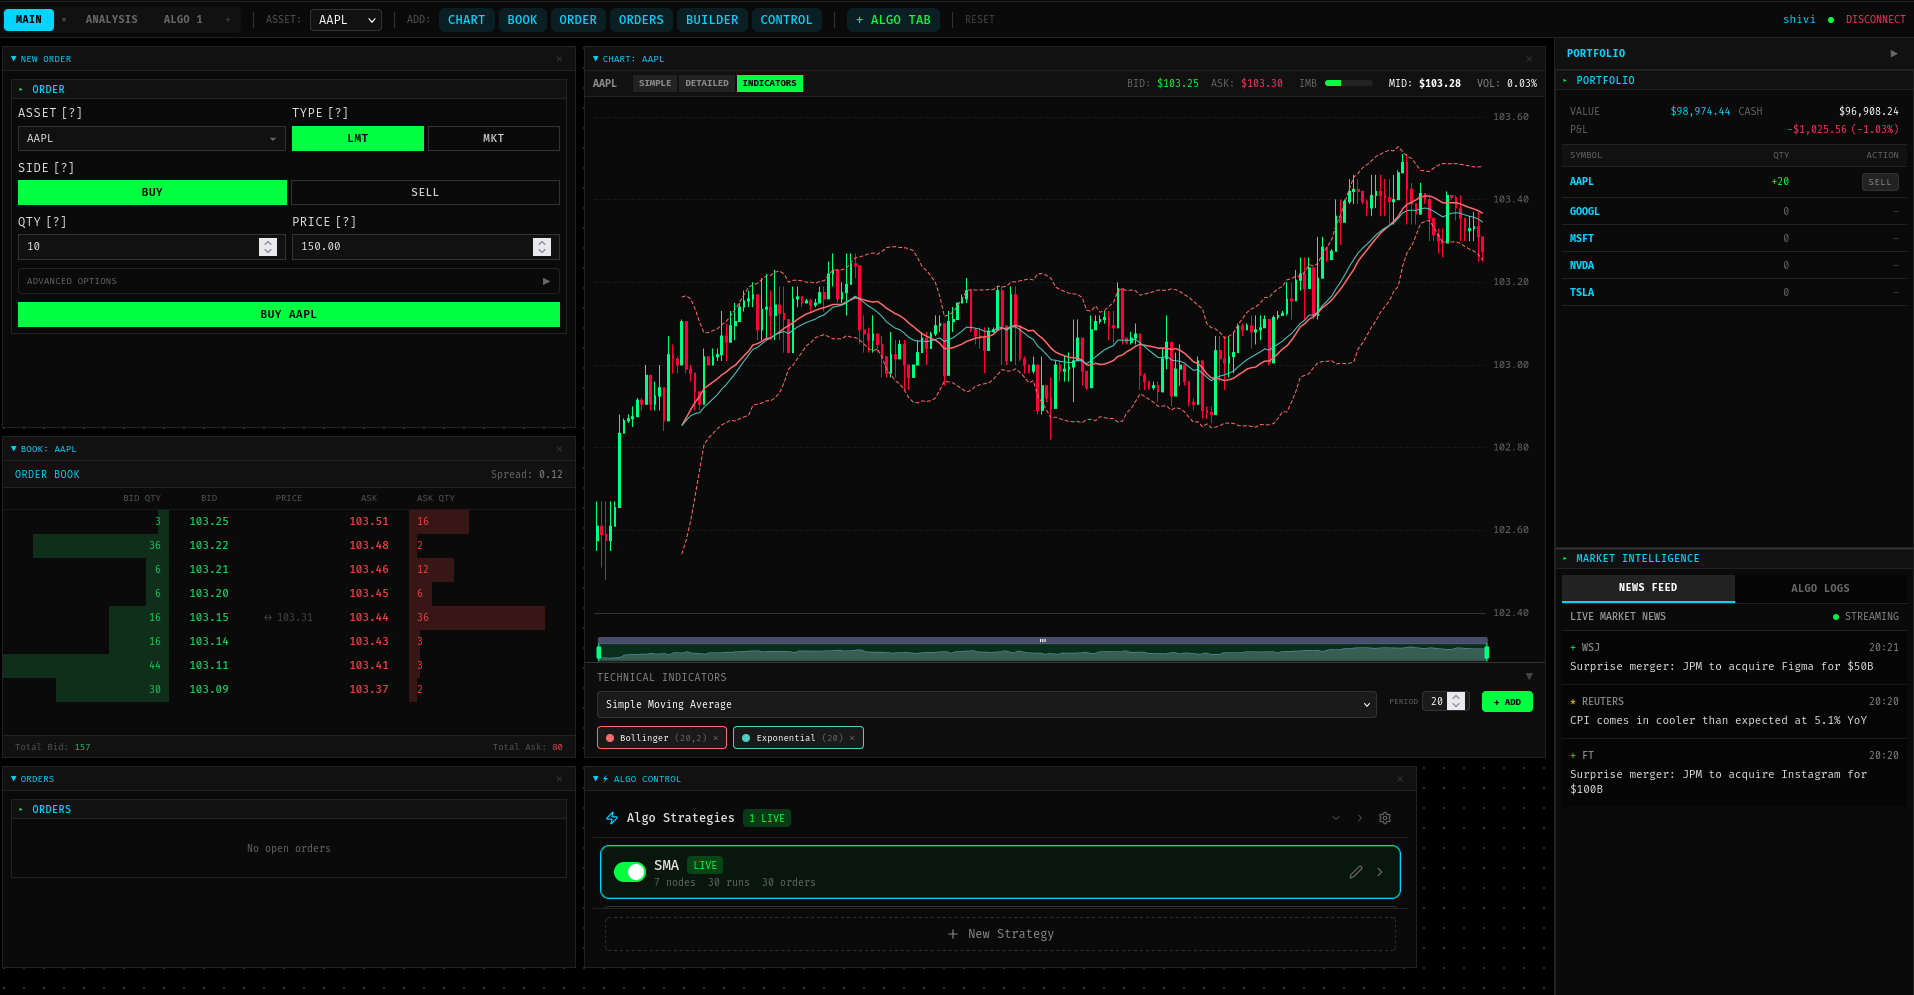Click the lightning bolt next to Algo Strategies
This screenshot has height=995, width=1914.
point(612,817)
